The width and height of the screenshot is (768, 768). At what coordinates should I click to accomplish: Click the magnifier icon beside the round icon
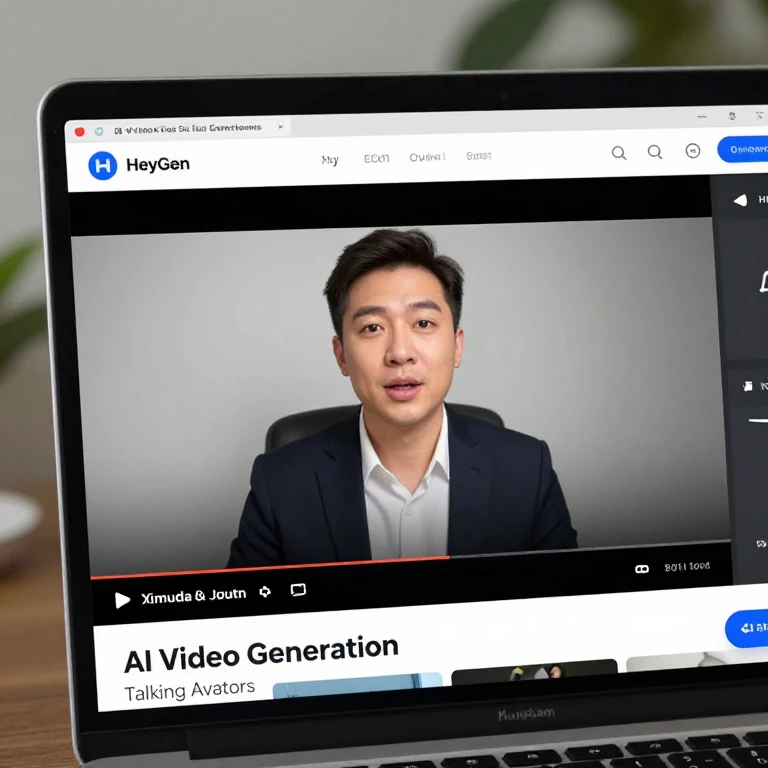click(x=655, y=152)
